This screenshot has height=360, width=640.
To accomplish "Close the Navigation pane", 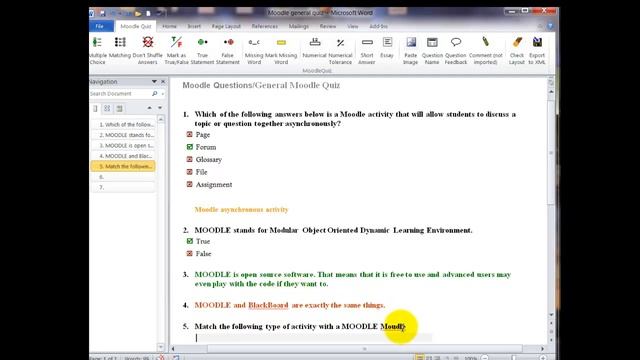I will (x=163, y=82).
